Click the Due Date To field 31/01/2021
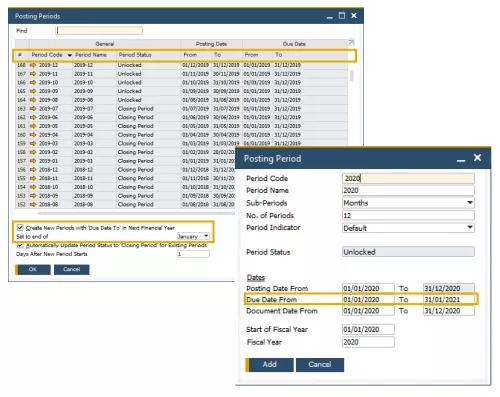Screen dimensions: 500x397 point(449,299)
